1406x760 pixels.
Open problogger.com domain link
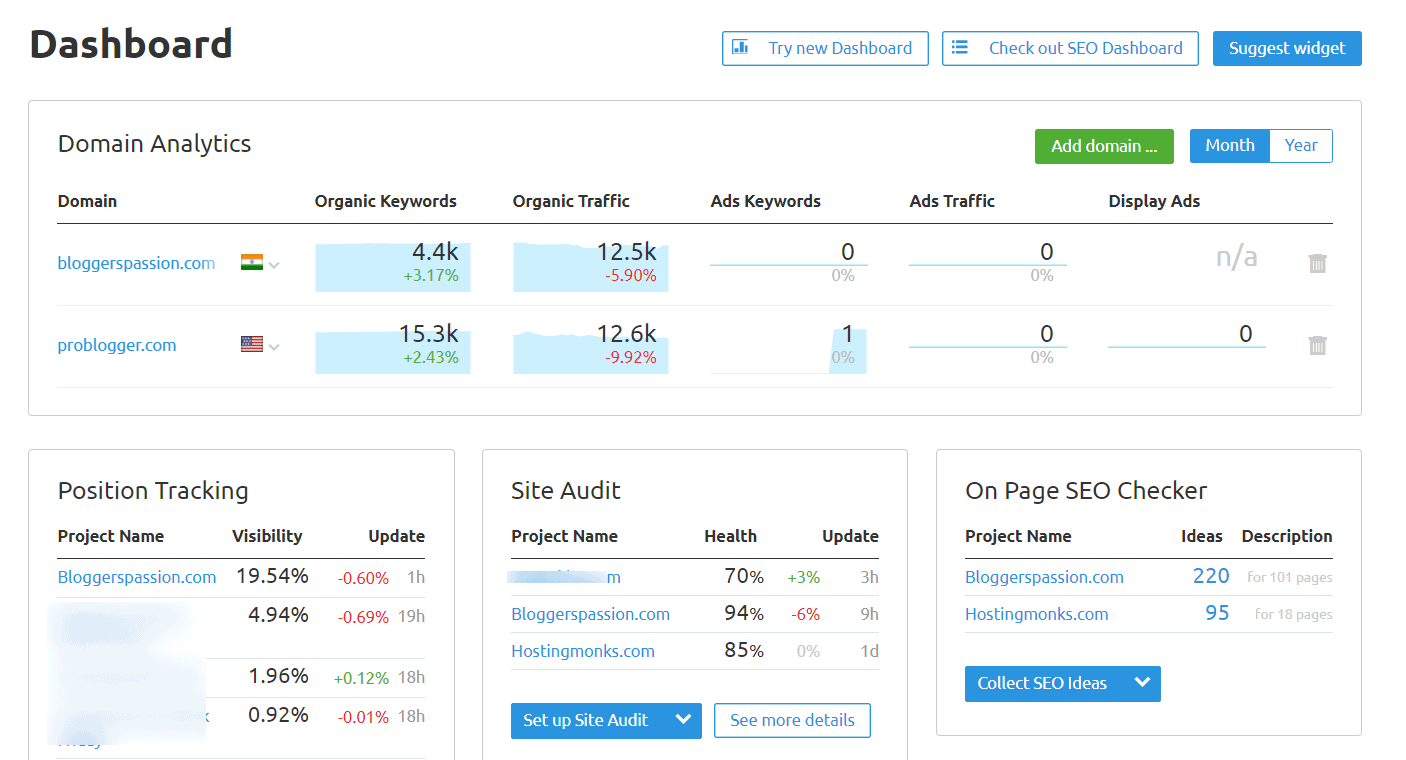pos(117,345)
